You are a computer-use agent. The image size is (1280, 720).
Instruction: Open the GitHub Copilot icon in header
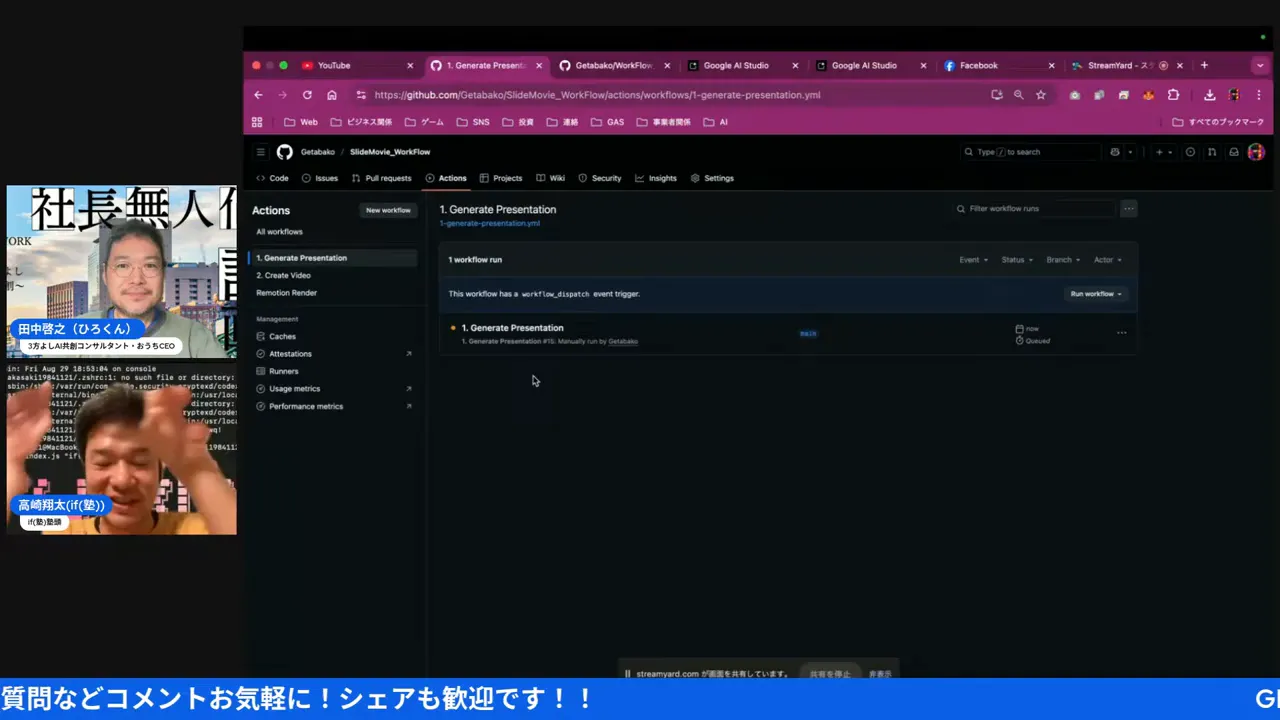(1115, 151)
